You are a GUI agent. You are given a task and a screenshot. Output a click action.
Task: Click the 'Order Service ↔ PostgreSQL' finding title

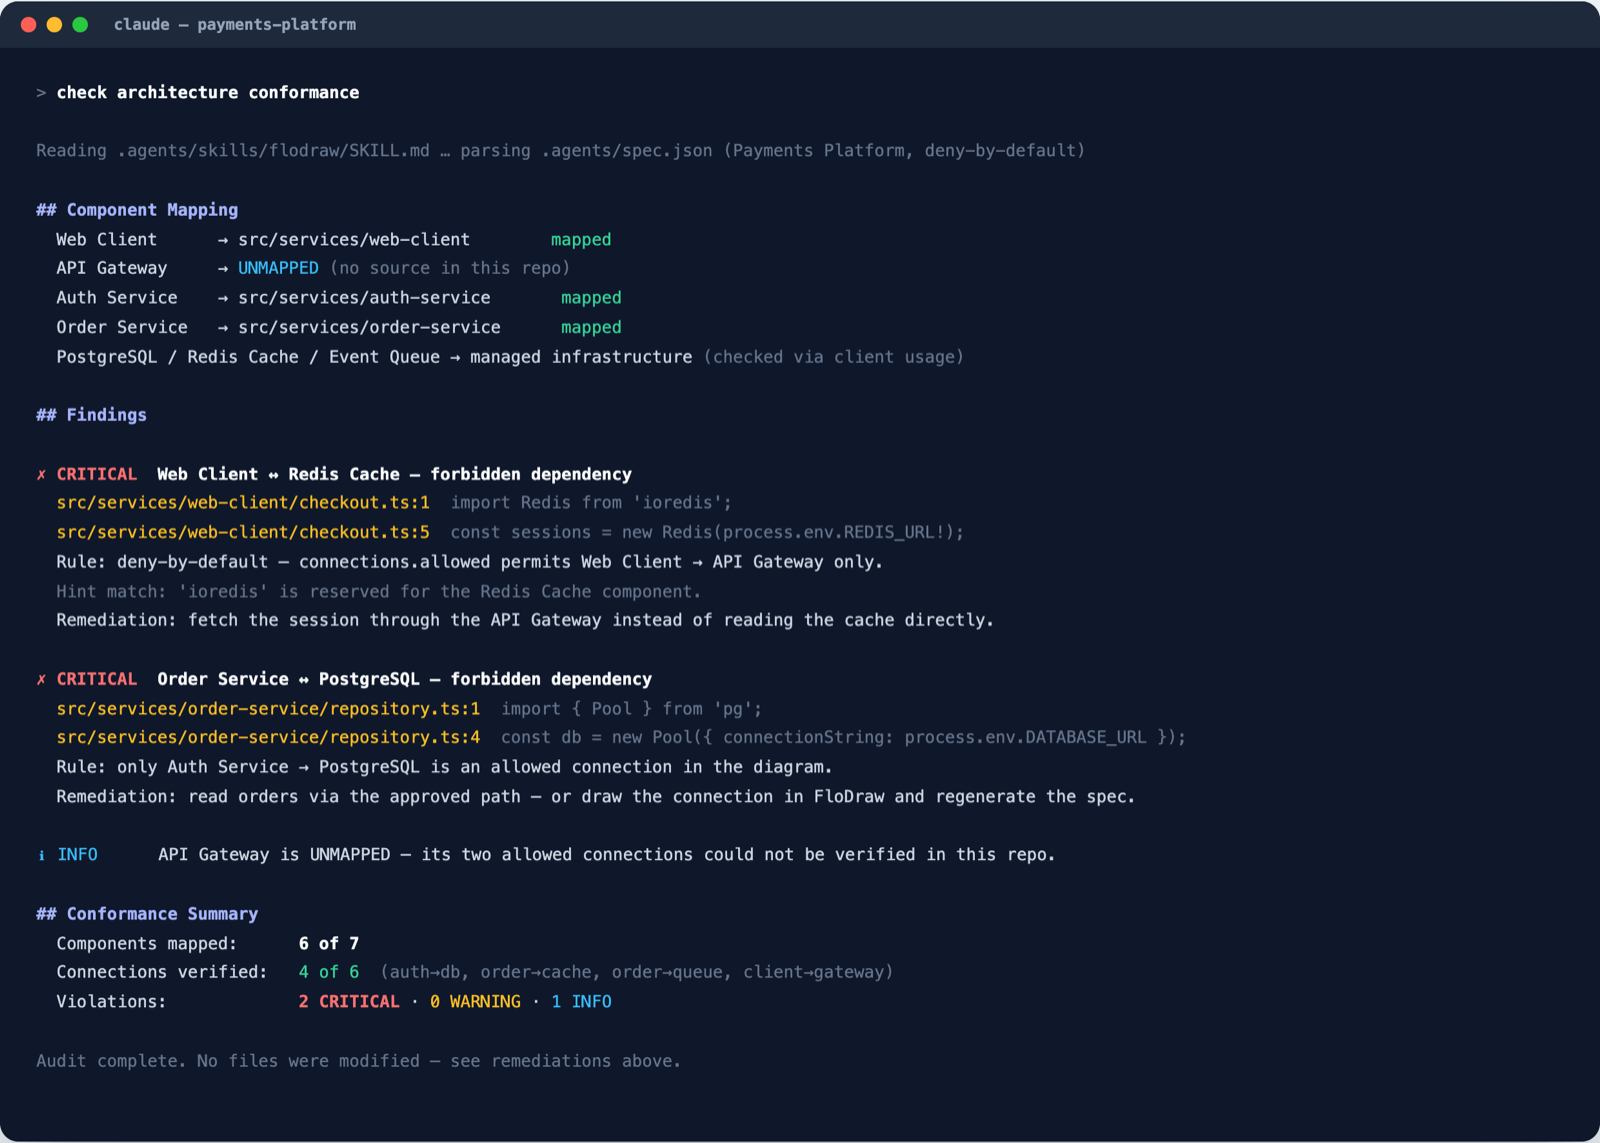coord(404,679)
